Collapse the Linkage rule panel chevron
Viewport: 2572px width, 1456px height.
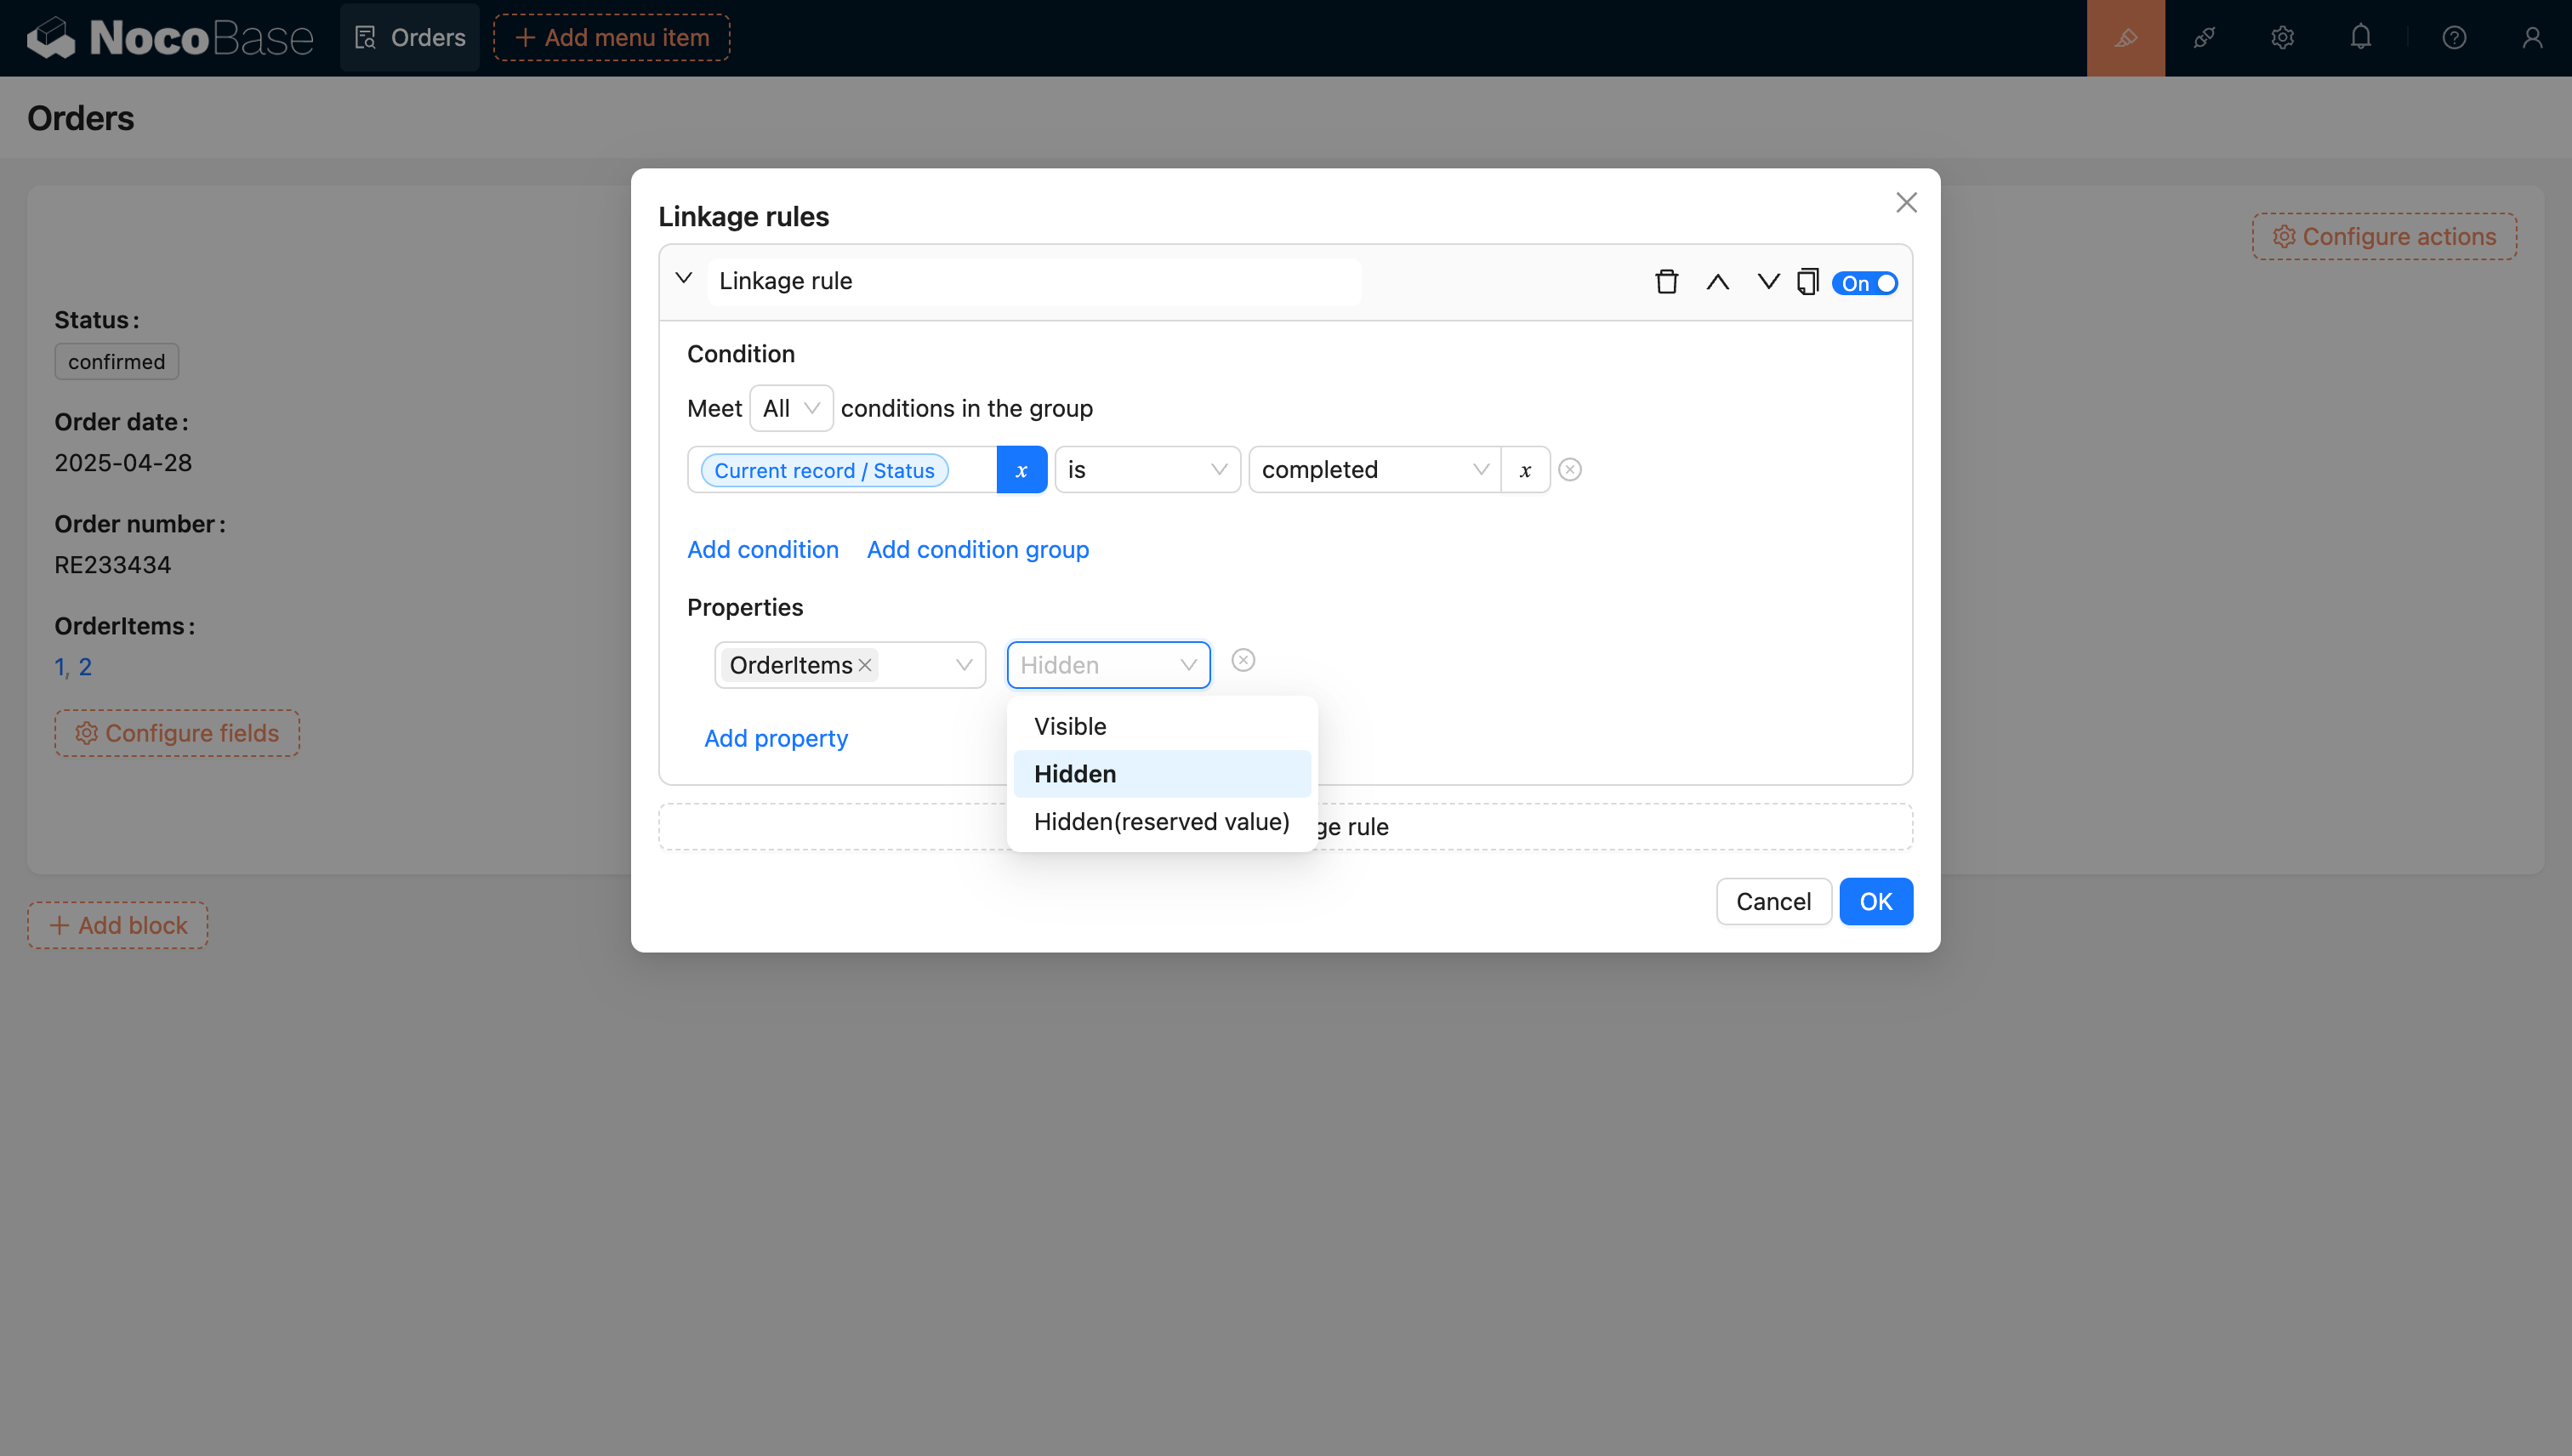684,279
